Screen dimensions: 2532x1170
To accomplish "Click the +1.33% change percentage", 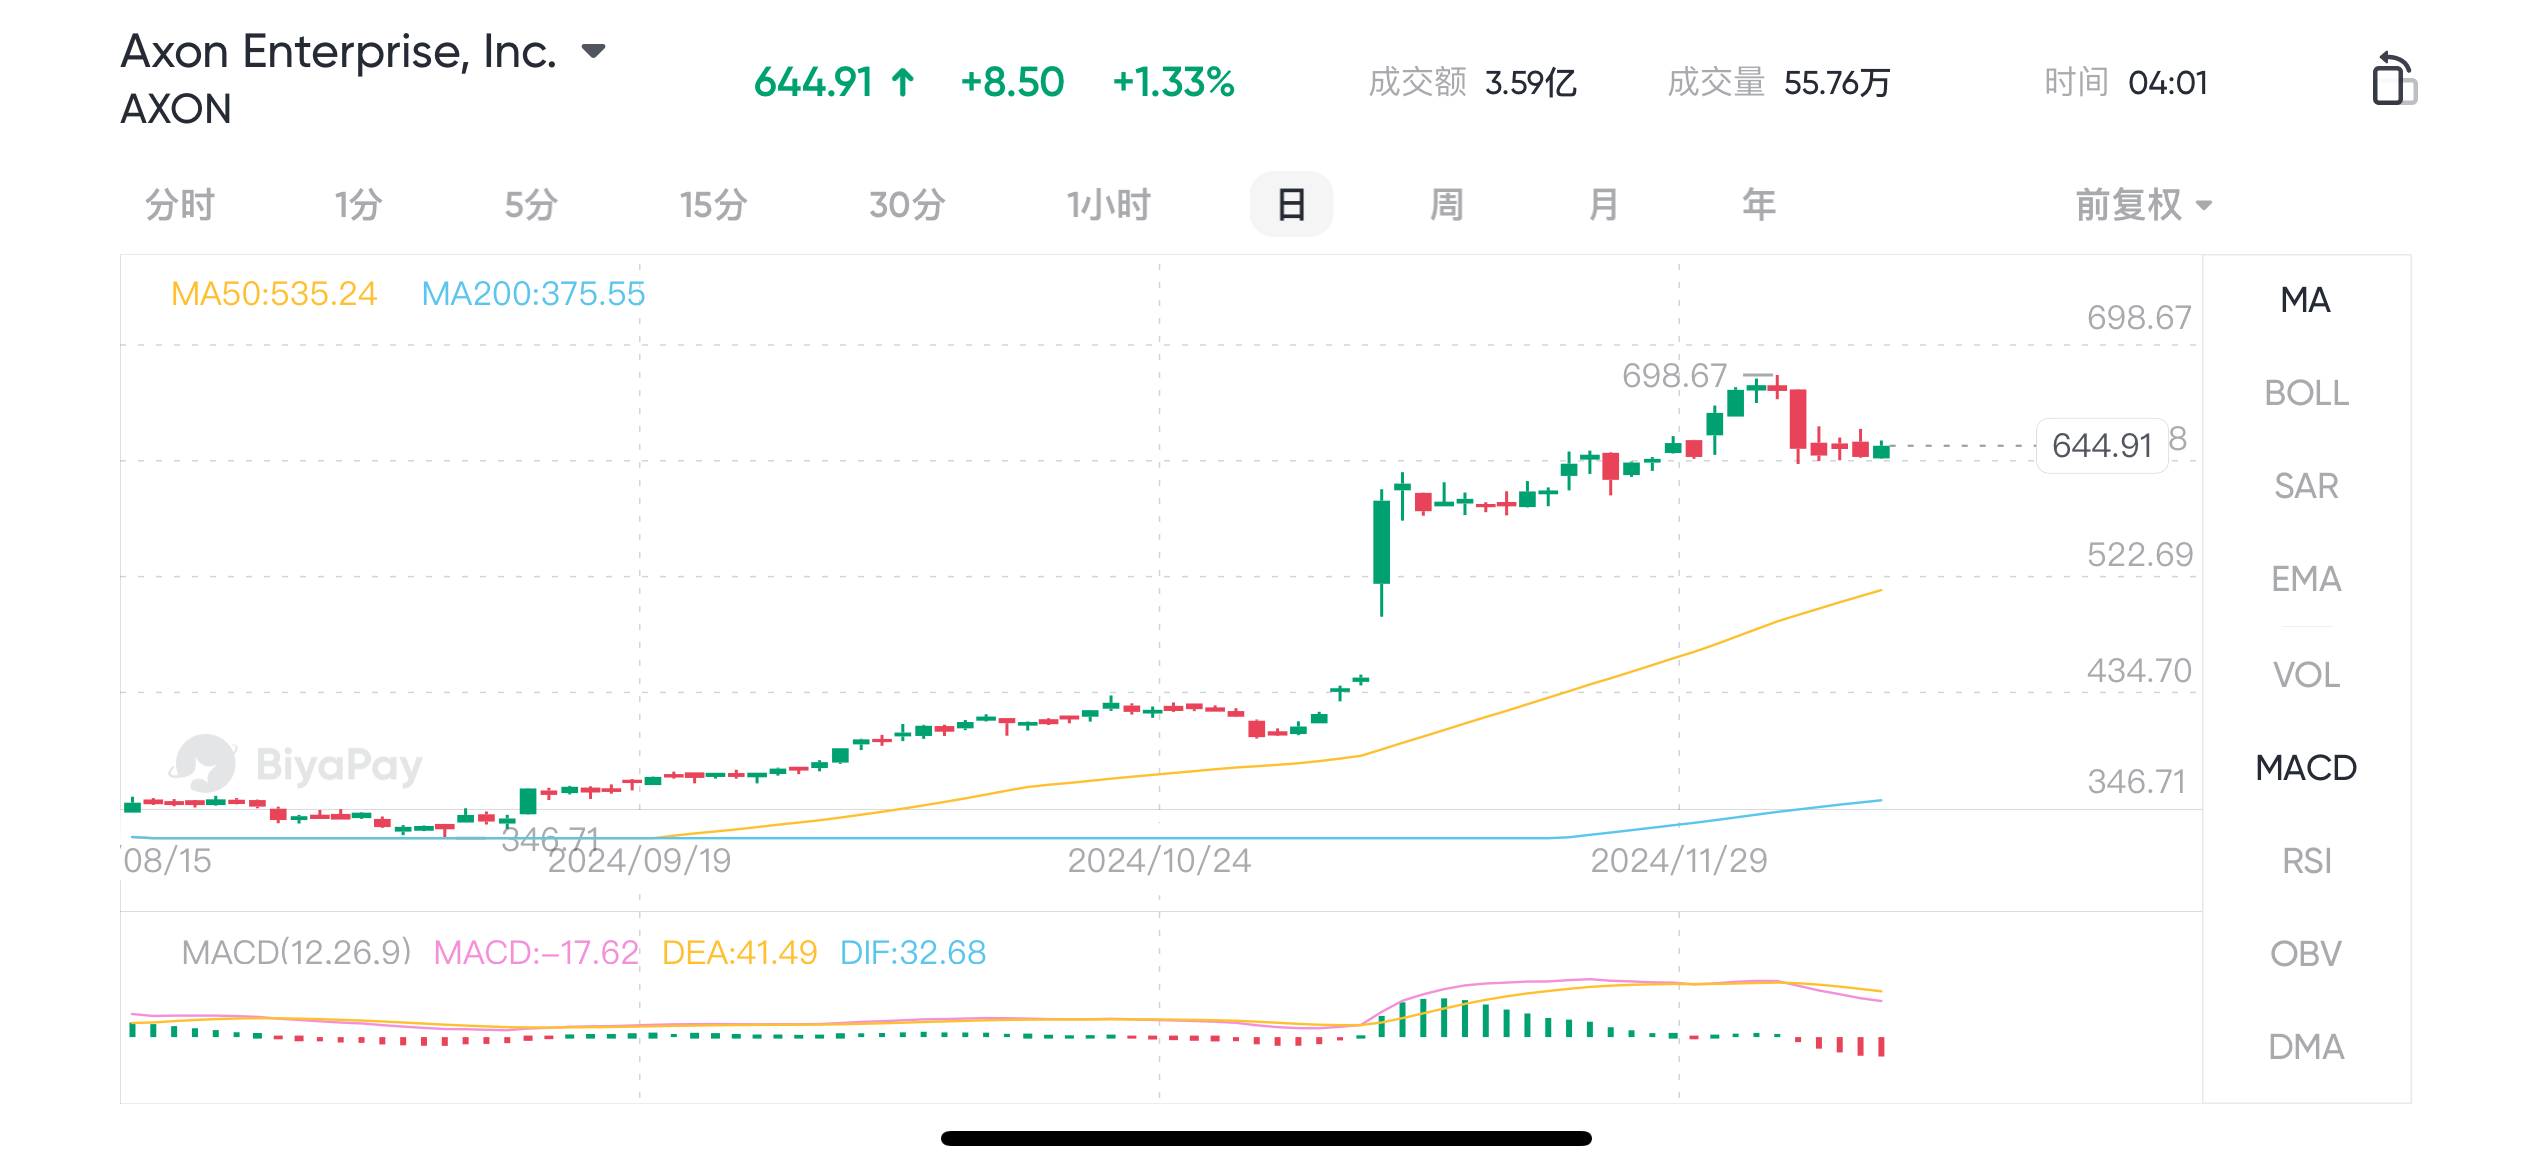I will [1173, 82].
